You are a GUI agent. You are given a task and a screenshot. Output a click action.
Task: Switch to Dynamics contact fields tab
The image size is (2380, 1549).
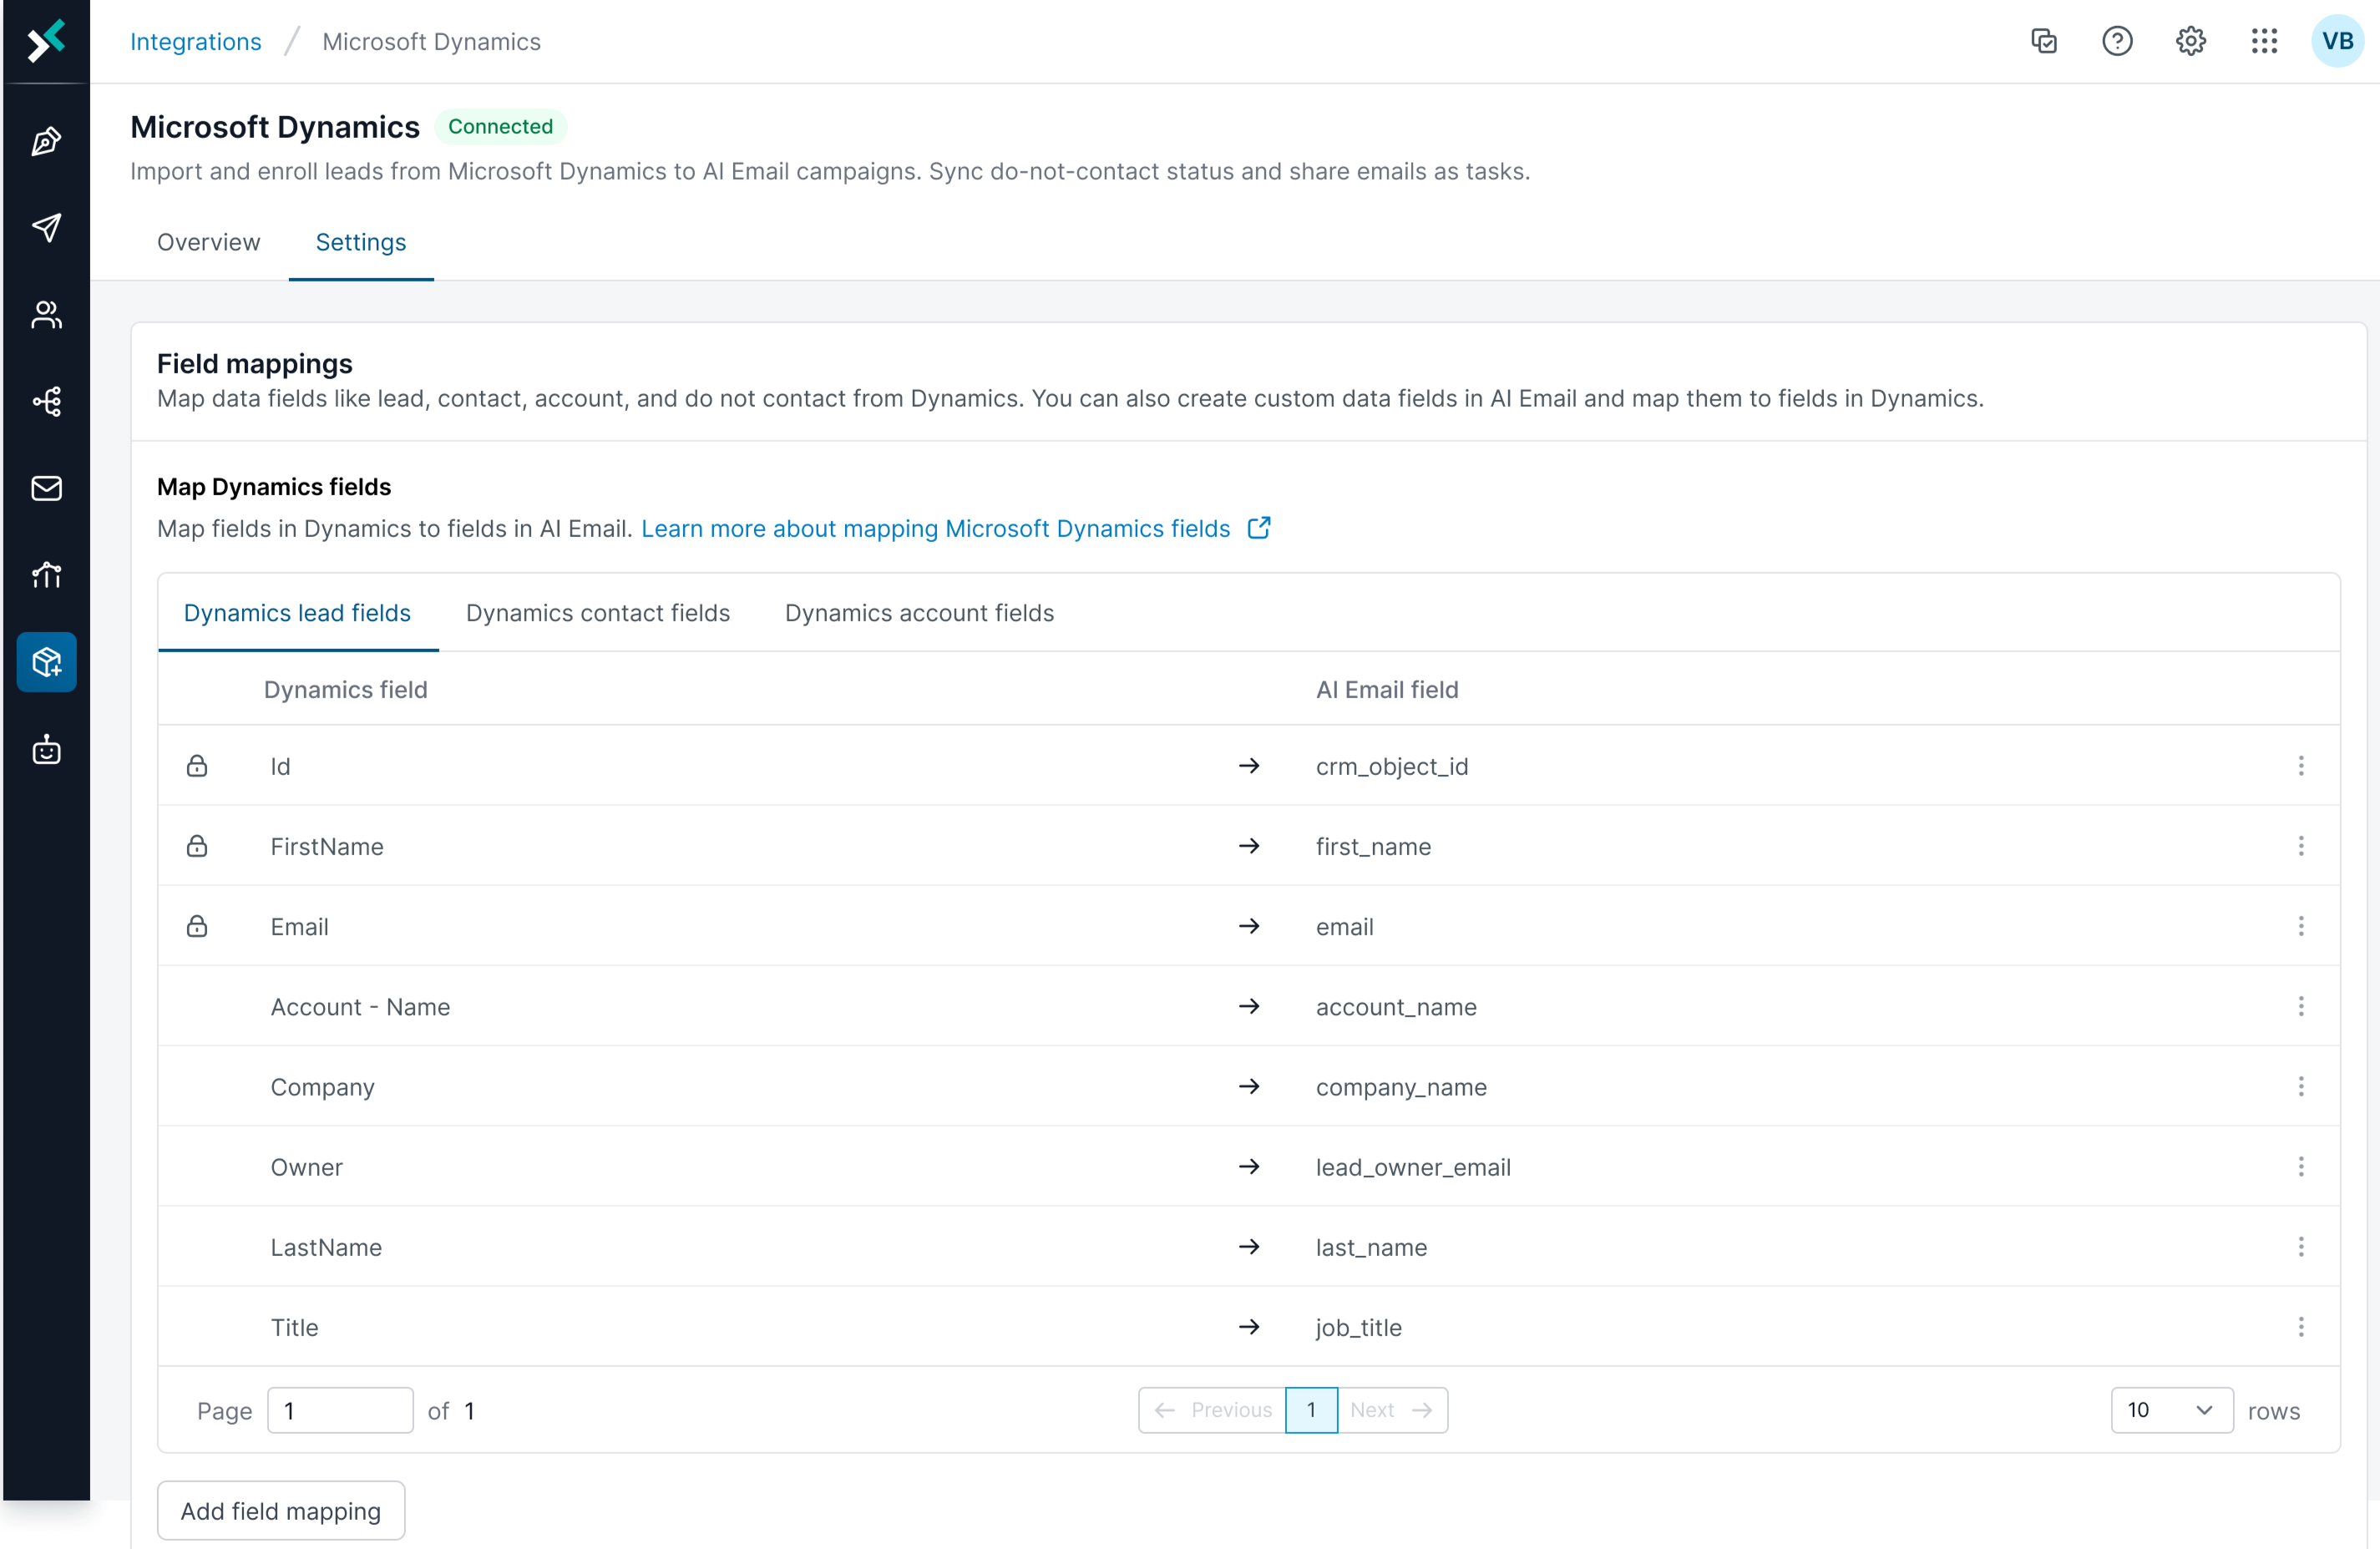598,613
